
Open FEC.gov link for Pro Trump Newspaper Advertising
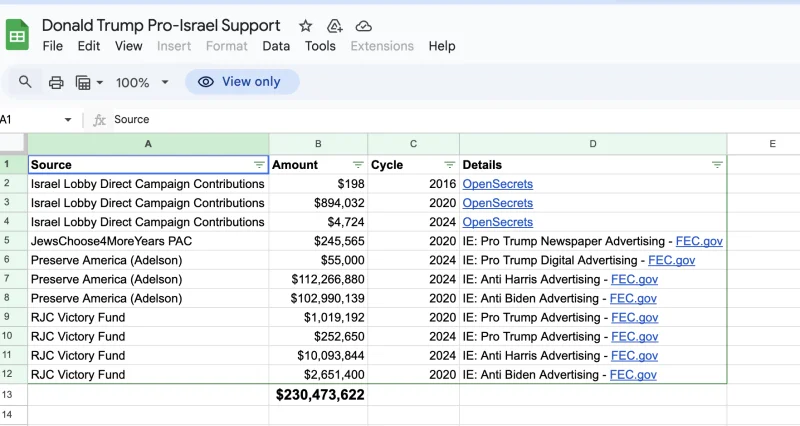(x=699, y=241)
